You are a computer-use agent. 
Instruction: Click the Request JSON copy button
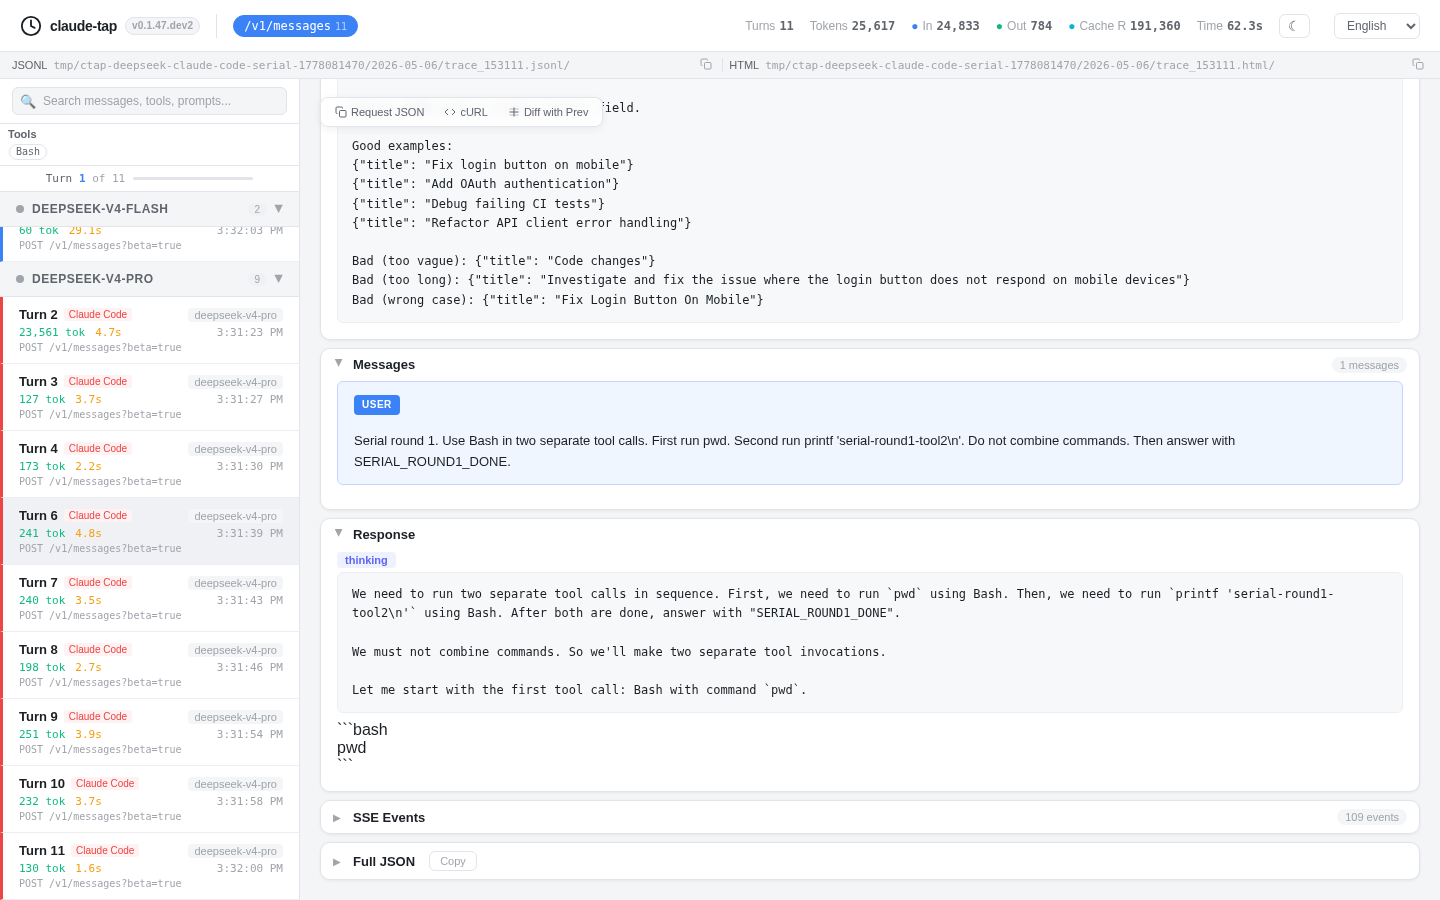380,112
